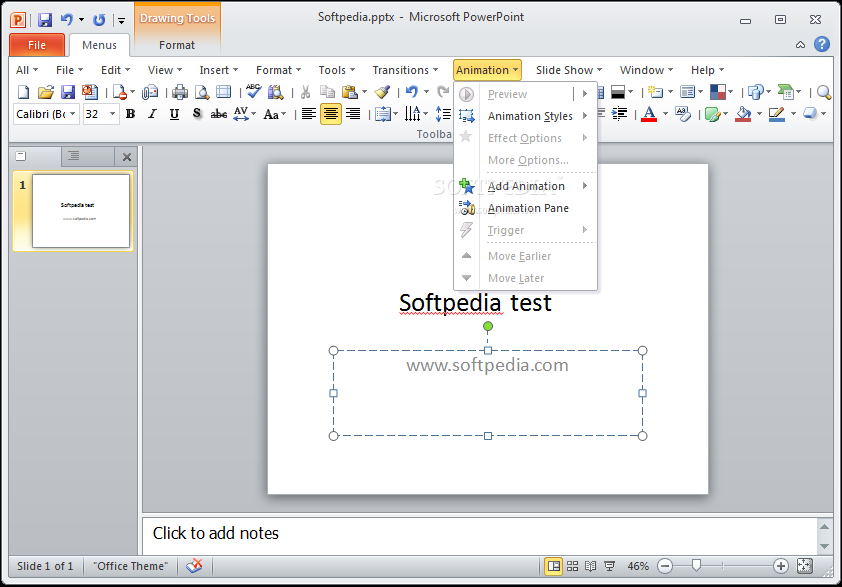Screen dimensions: 842x587
Task: Open PowerPoint Help question mark icon
Action: [822, 44]
